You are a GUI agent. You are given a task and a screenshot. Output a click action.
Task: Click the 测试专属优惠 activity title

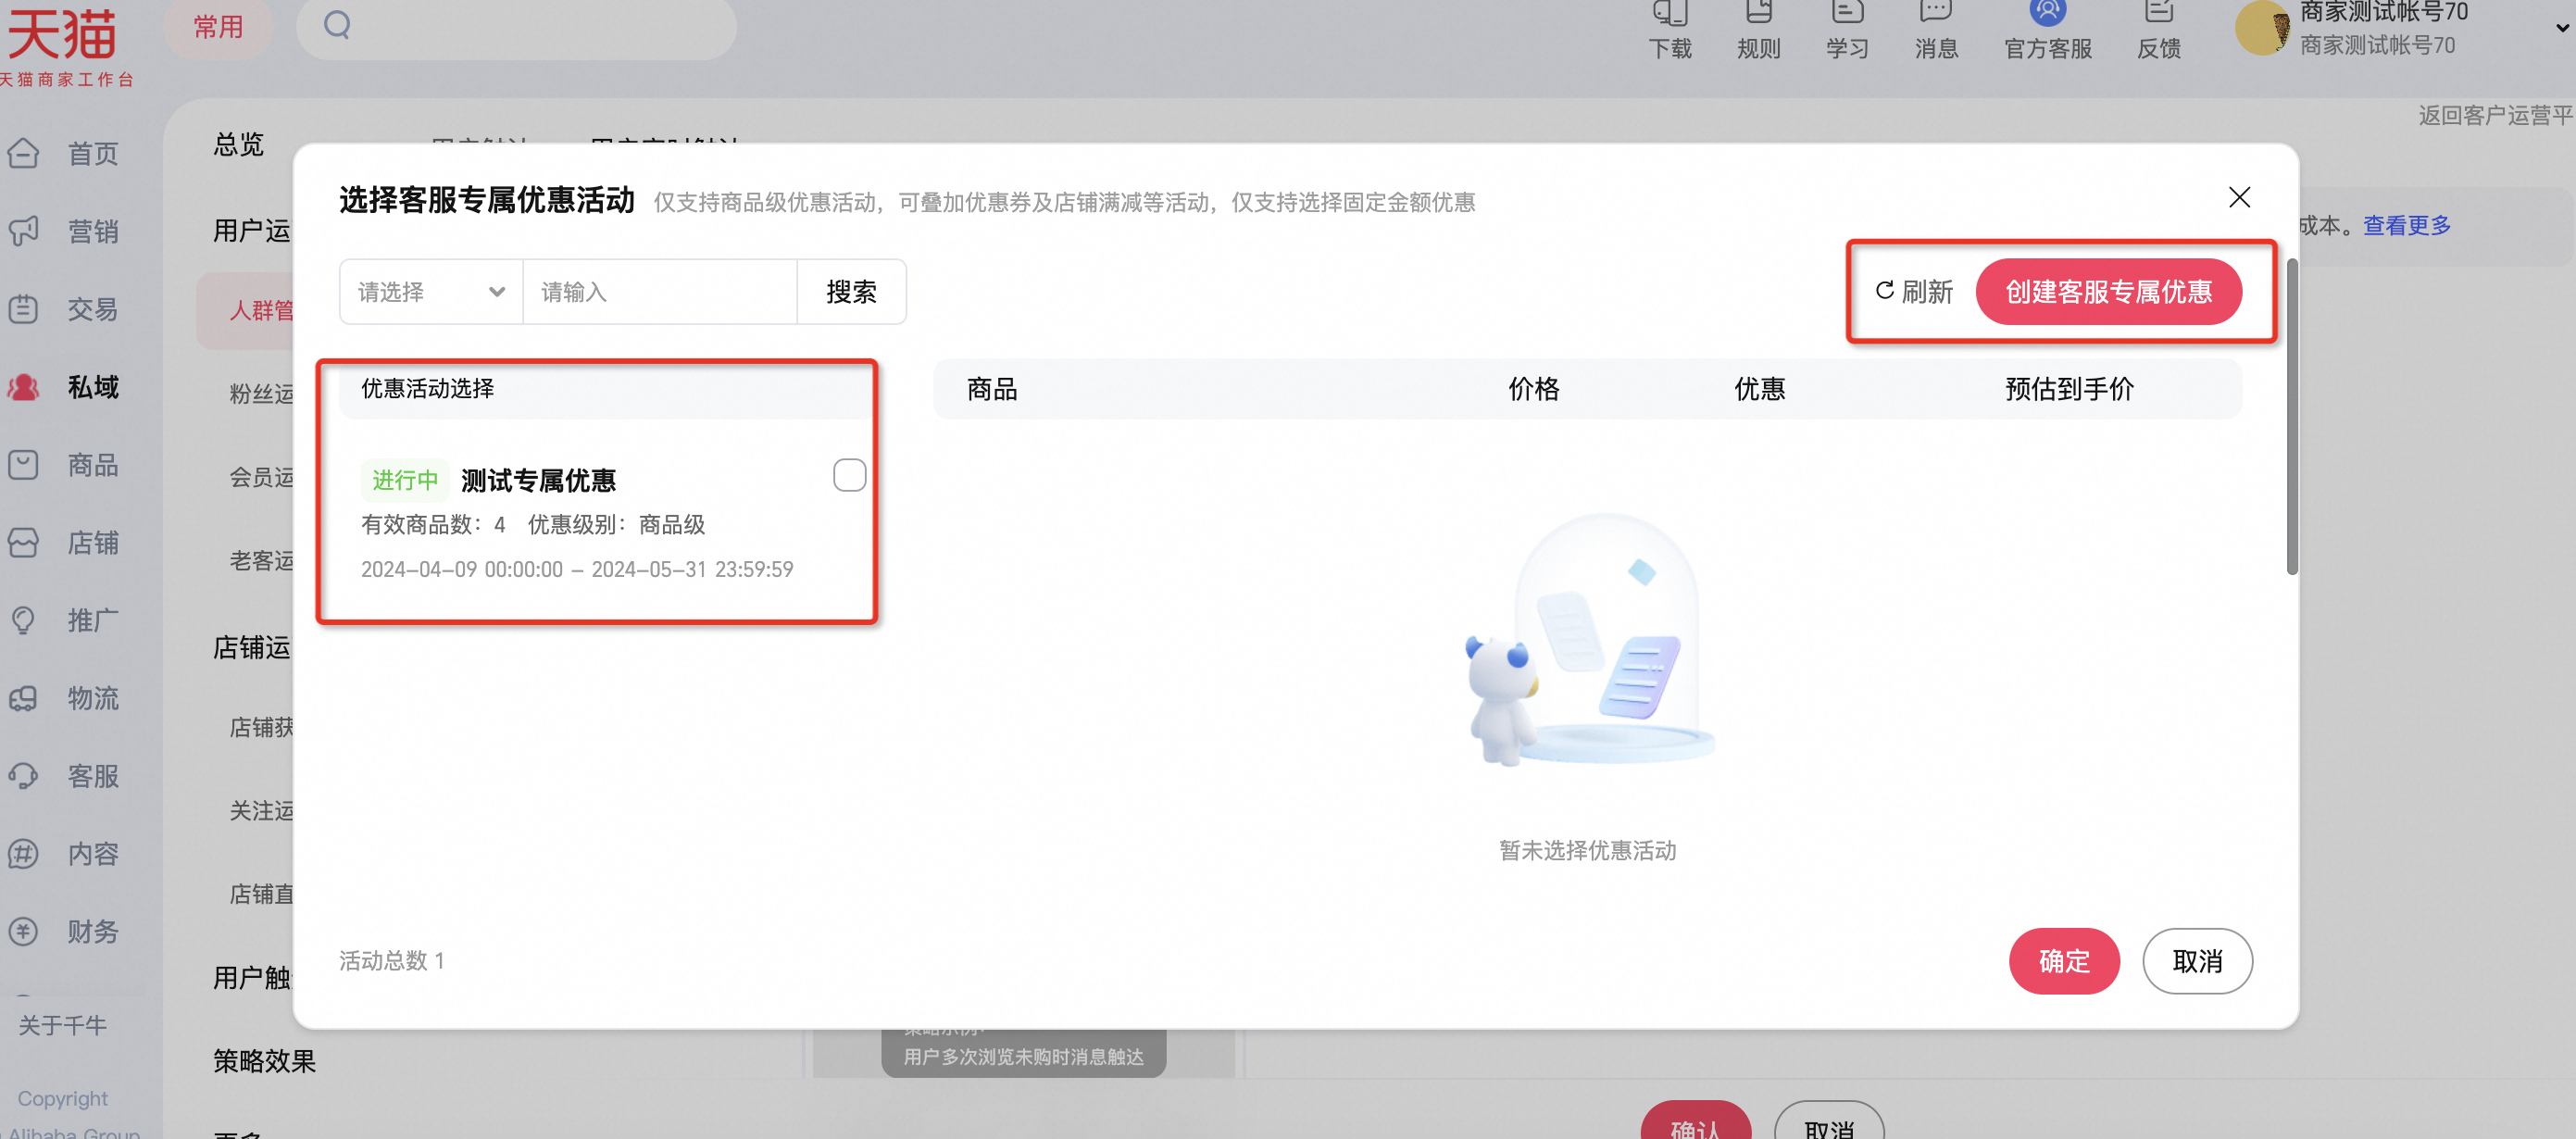[538, 481]
